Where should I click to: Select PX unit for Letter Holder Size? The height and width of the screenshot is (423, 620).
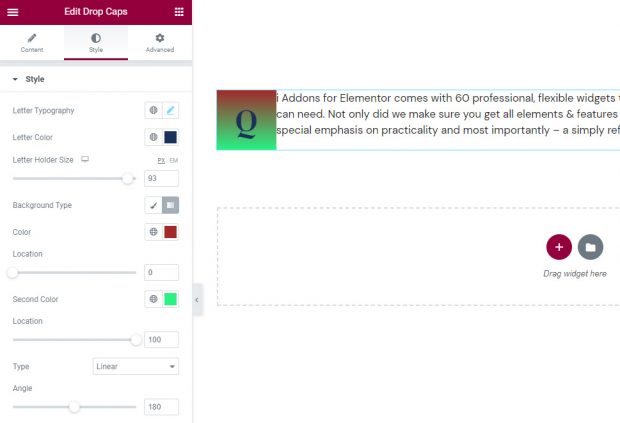point(161,160)
